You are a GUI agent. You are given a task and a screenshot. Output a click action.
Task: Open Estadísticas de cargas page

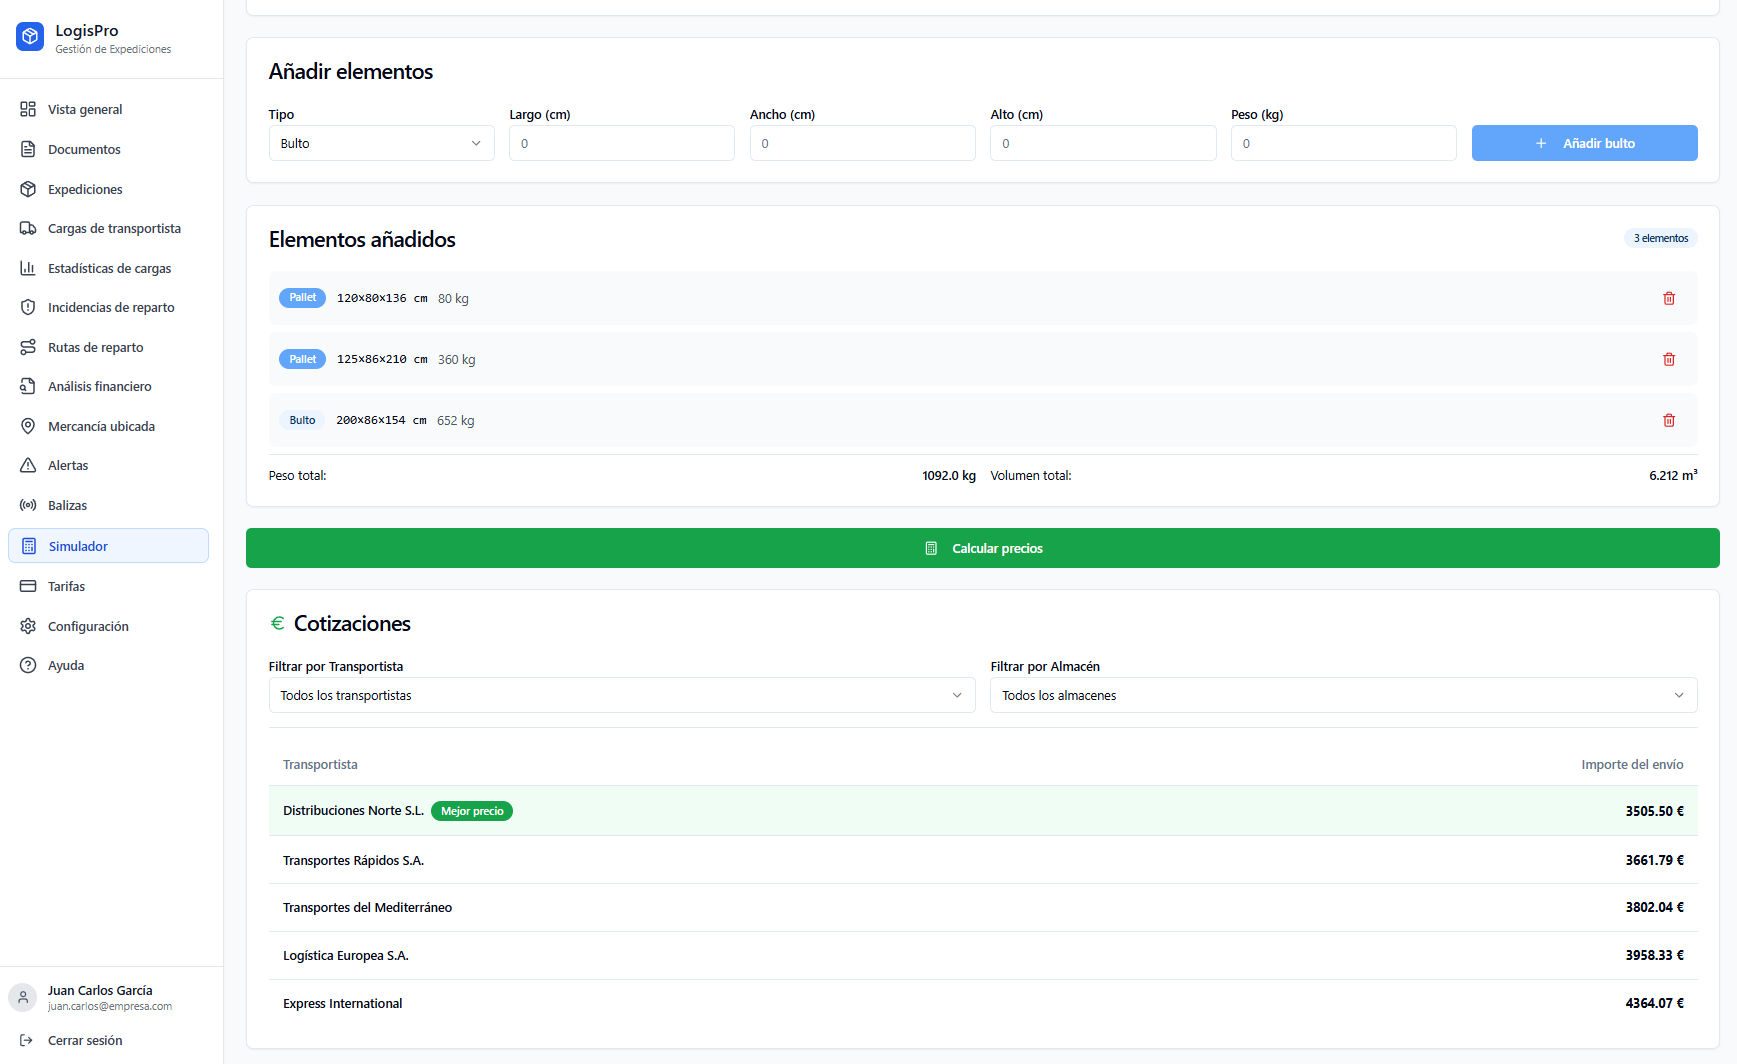pyautogui.click(x=109, y=268)
